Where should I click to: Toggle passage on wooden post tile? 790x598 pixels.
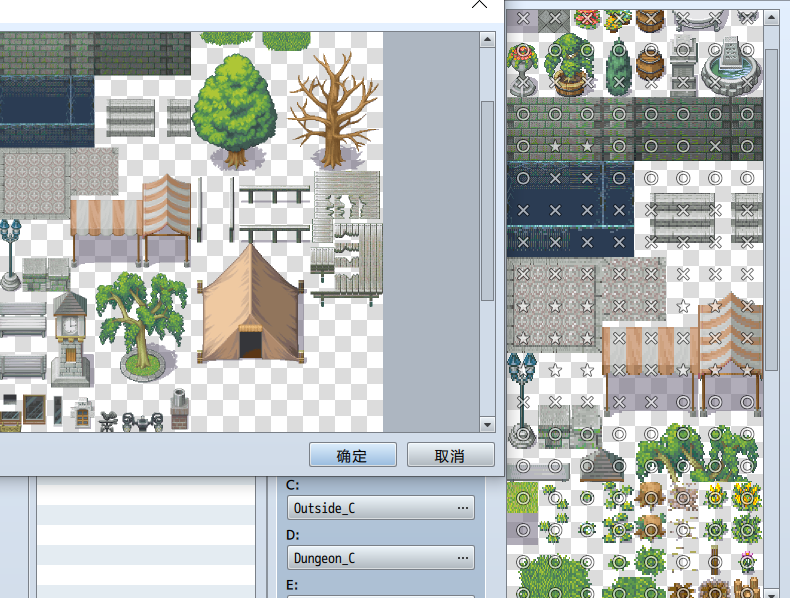[715, 562]
